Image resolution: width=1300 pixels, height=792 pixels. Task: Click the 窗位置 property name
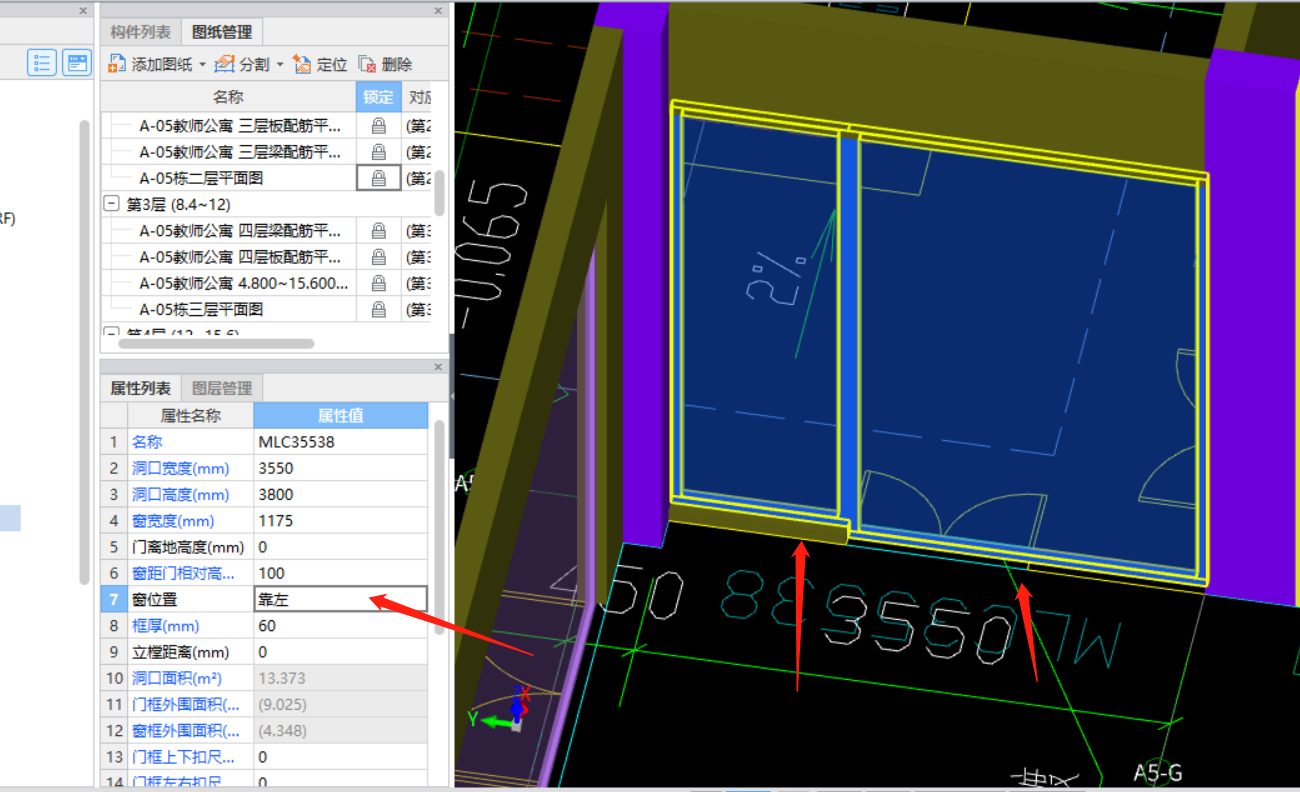(x=155, y=599)
